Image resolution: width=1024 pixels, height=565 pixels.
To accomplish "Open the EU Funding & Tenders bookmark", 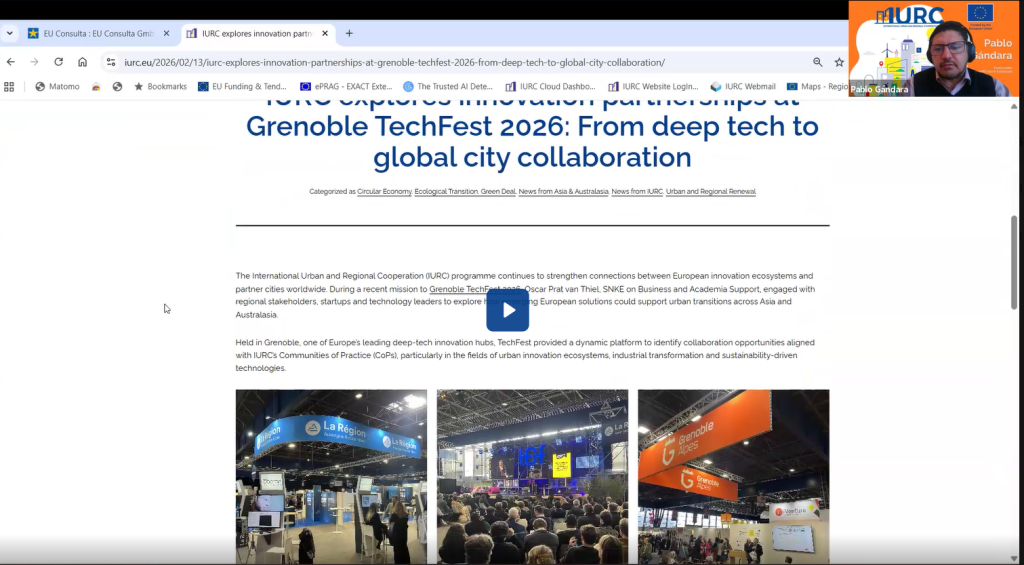I will [x=242, y=87].
